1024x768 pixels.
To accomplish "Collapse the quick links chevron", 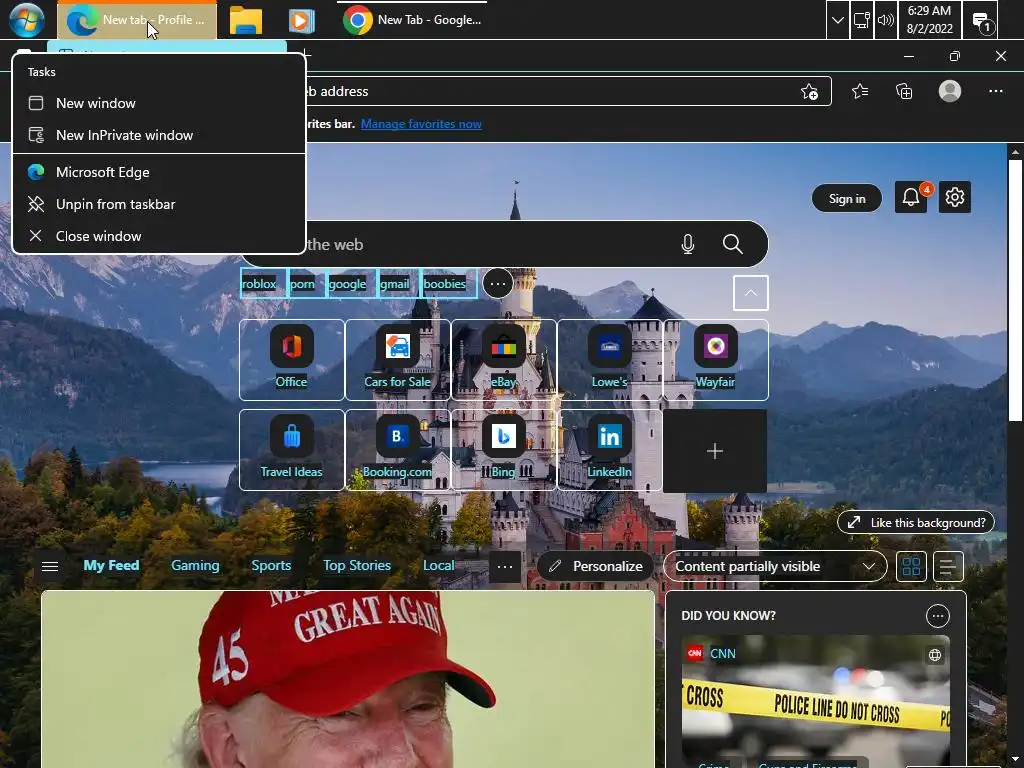I will click(x=750, y=293).
